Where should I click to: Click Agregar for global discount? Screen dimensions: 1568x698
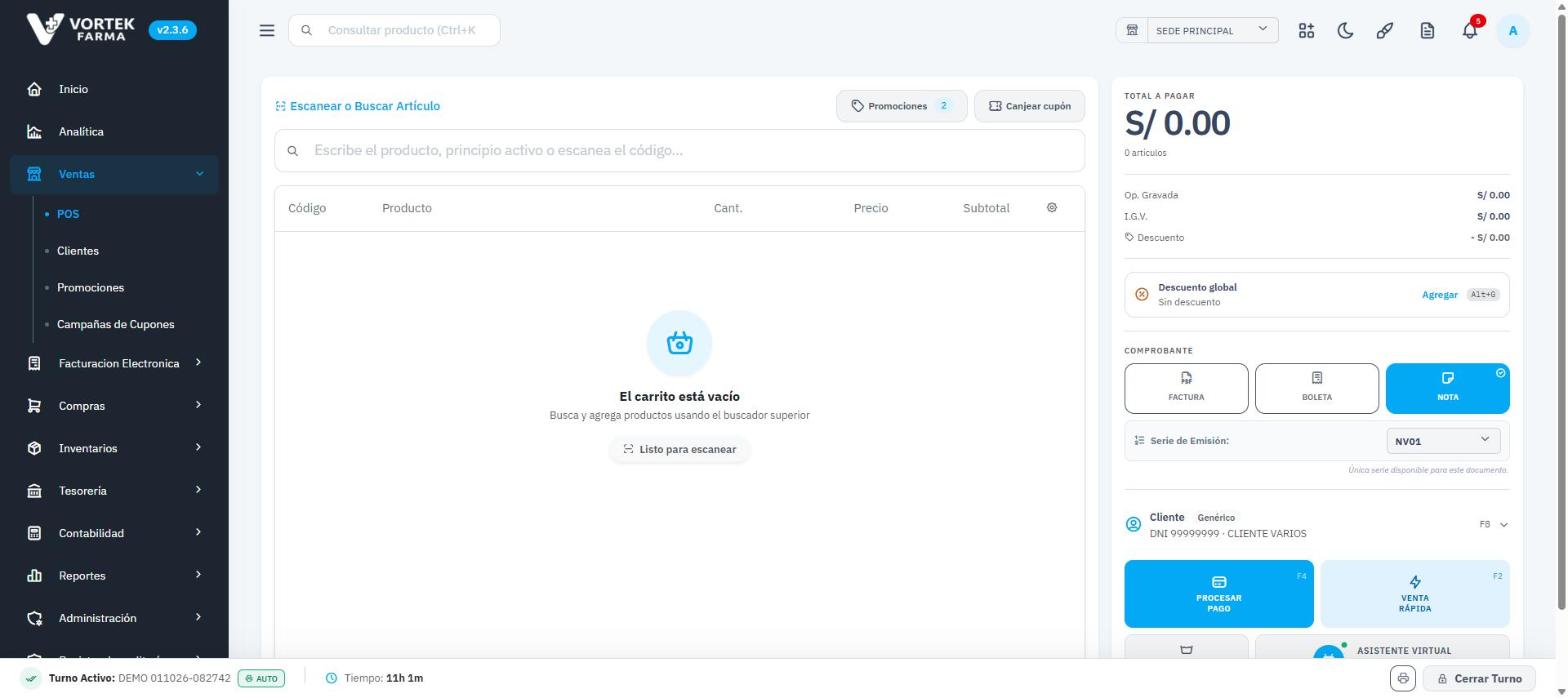pyautogui.click(x=1440, y=295)
